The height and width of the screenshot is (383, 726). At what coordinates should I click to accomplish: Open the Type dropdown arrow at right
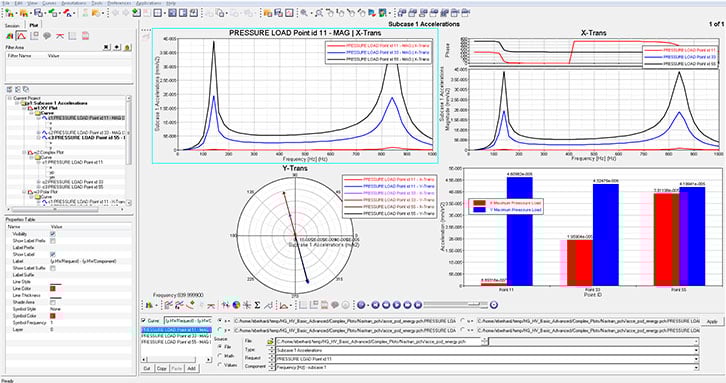[x=696, y=351]
